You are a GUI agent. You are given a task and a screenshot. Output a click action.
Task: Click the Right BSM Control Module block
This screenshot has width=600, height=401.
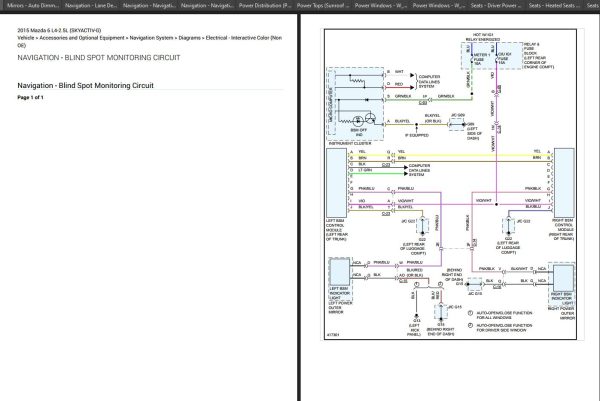click(x=564, y=183)
